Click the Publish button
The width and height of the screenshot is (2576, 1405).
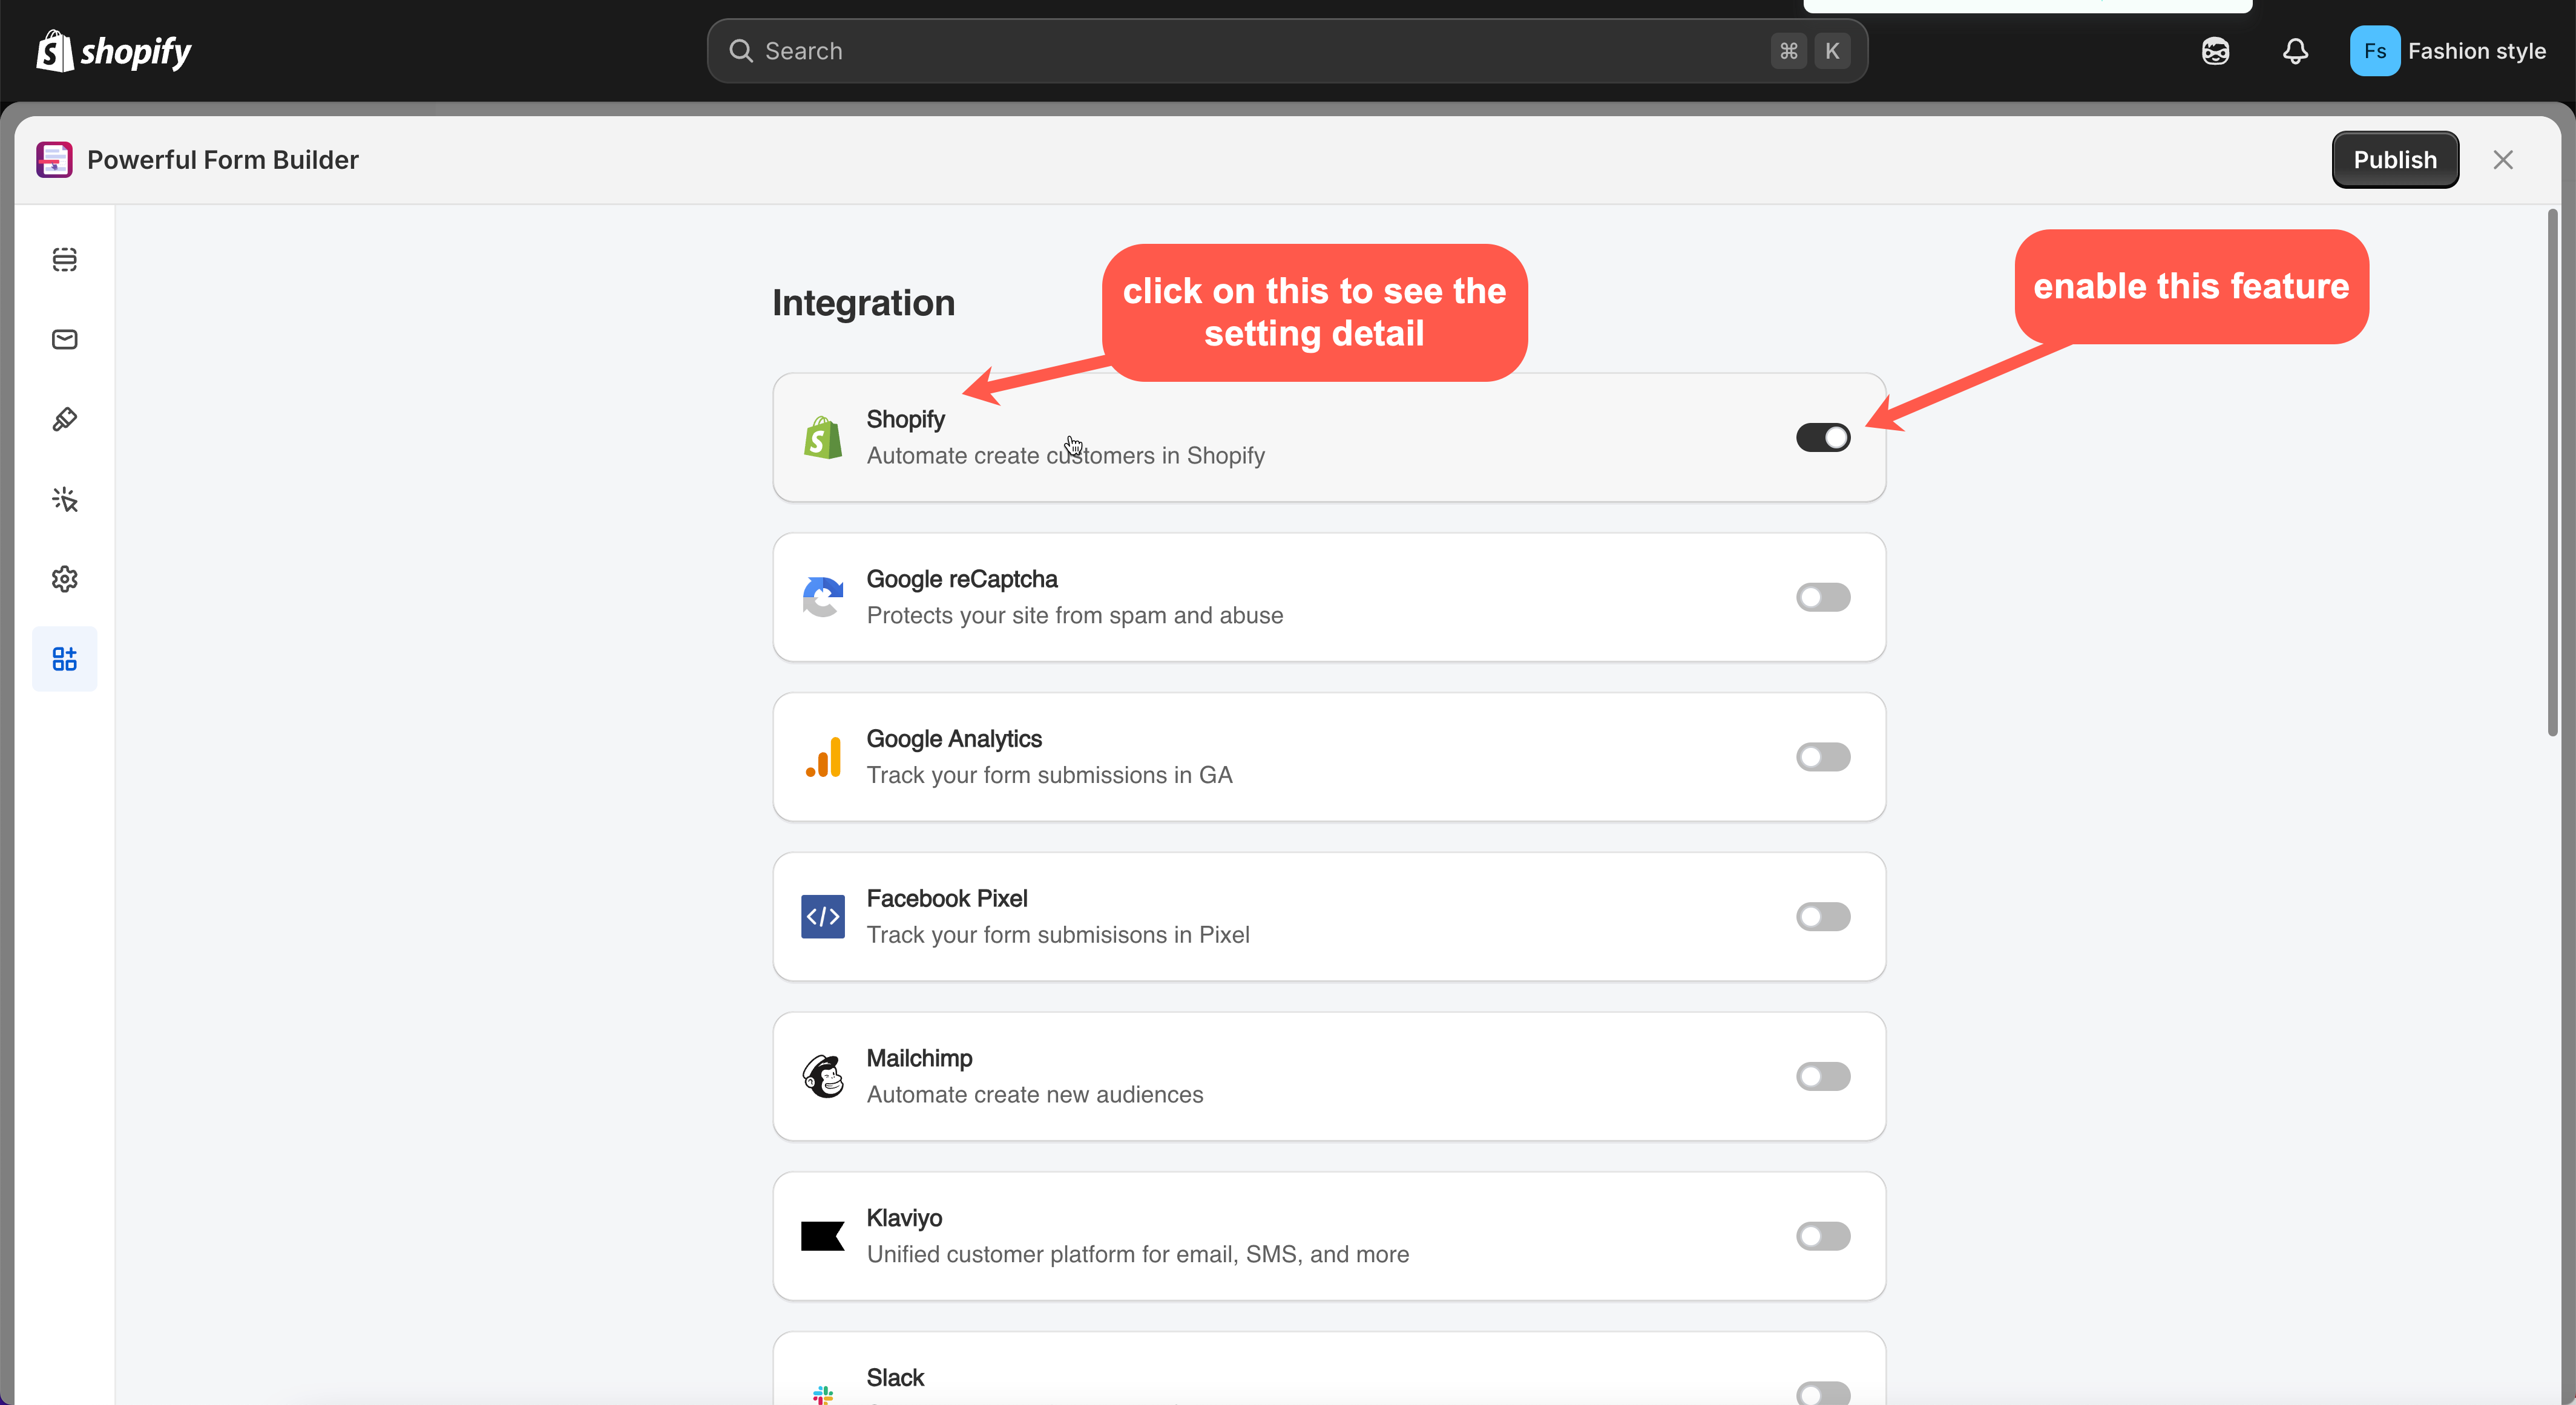point(2394,160)
